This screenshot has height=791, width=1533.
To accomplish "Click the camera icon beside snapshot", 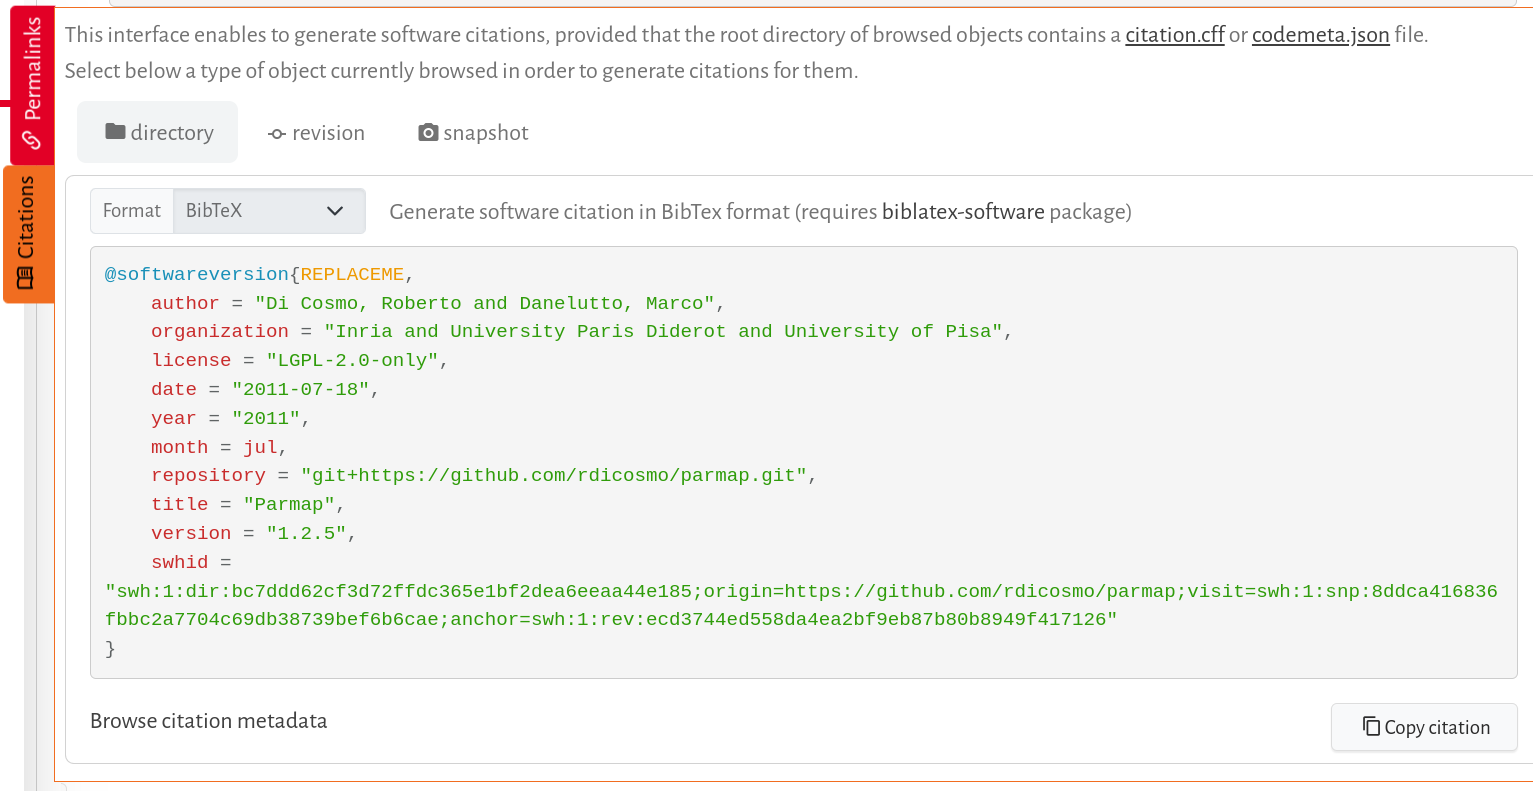I will click(428, 132).
